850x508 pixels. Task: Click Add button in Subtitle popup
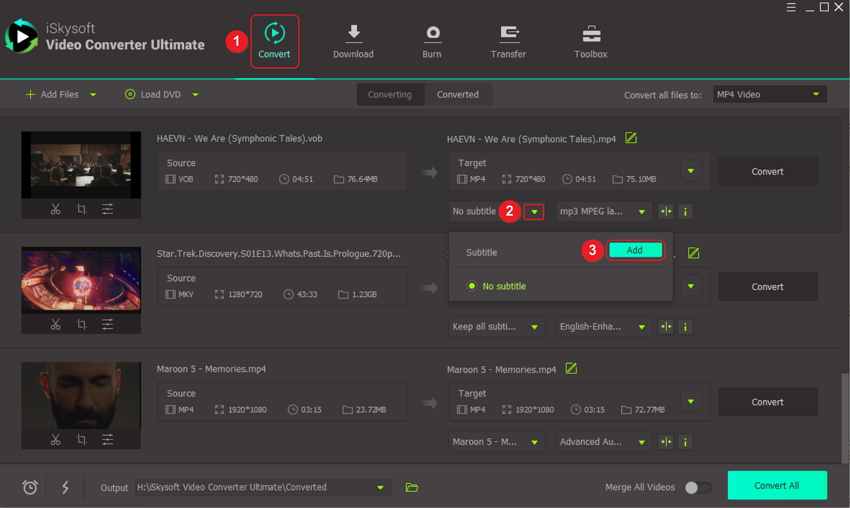[634, 250]
